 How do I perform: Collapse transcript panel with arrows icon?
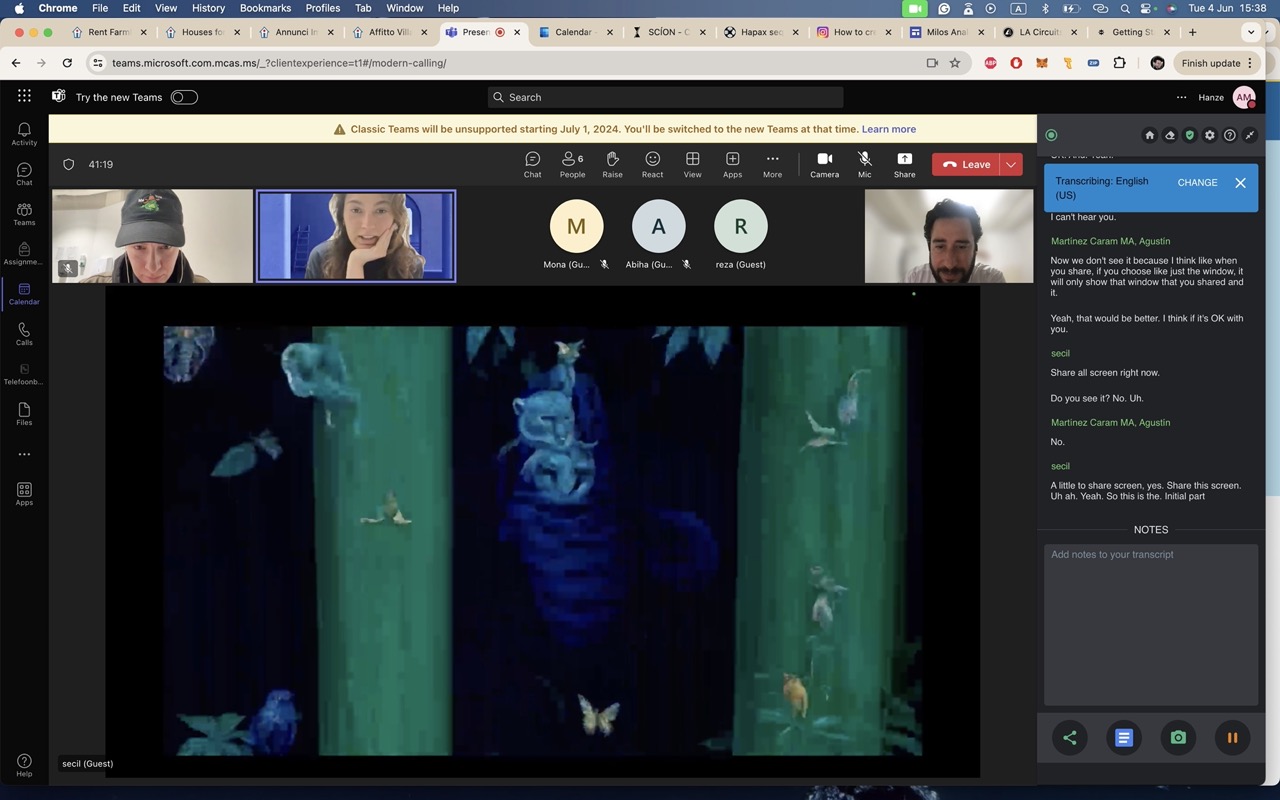click(1249, 135)
